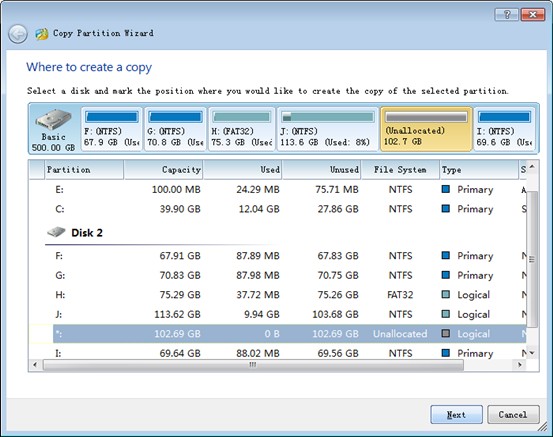This screenshot has height=437, width=553.
Task: Click the Disk 2 group heading
Action: click(x=87, y=233)
